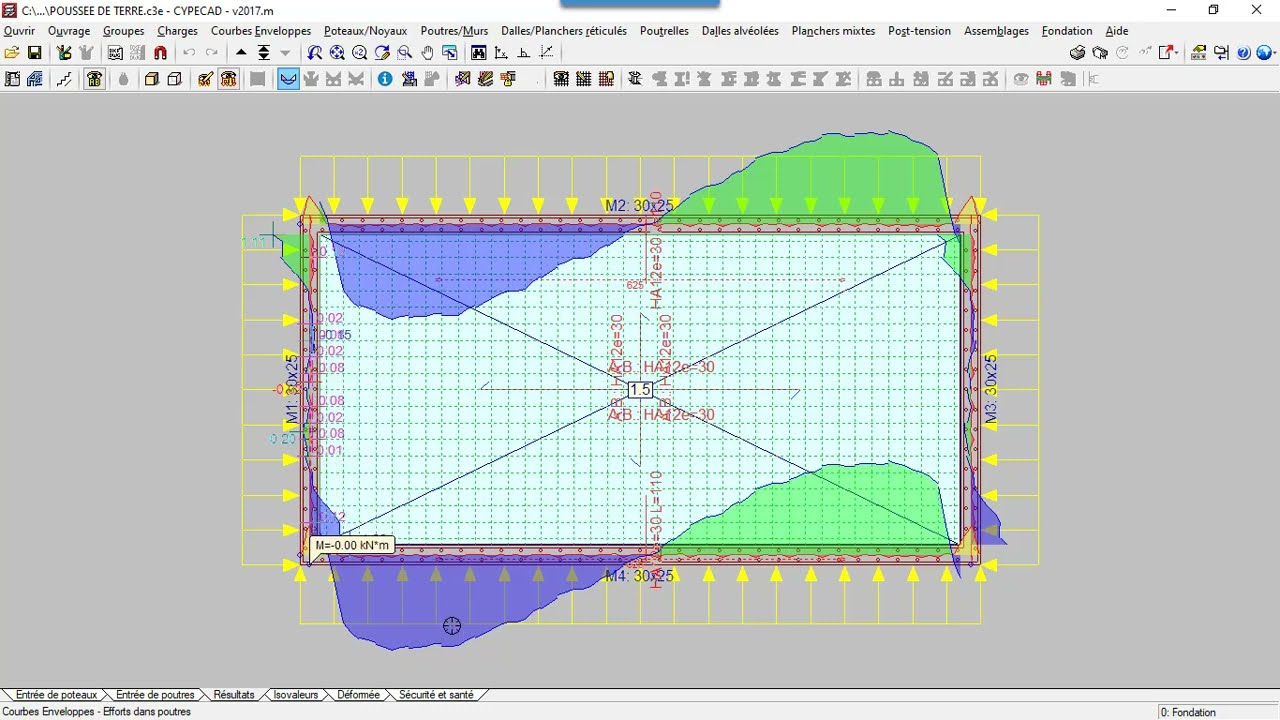Image resolution: width=1280 pixels, height=720 pixels.
Task: Open the Assemblages menu
Action: (996, 31)
